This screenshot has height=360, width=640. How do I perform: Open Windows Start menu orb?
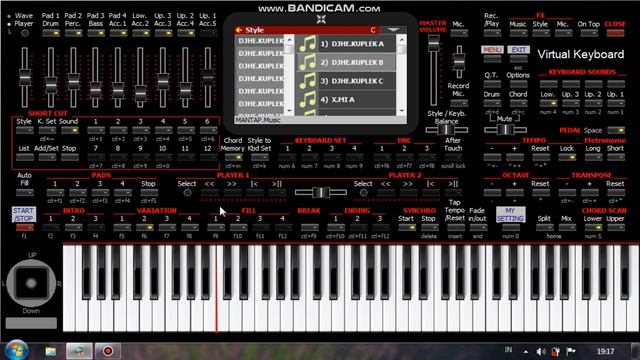pos(16,351)
